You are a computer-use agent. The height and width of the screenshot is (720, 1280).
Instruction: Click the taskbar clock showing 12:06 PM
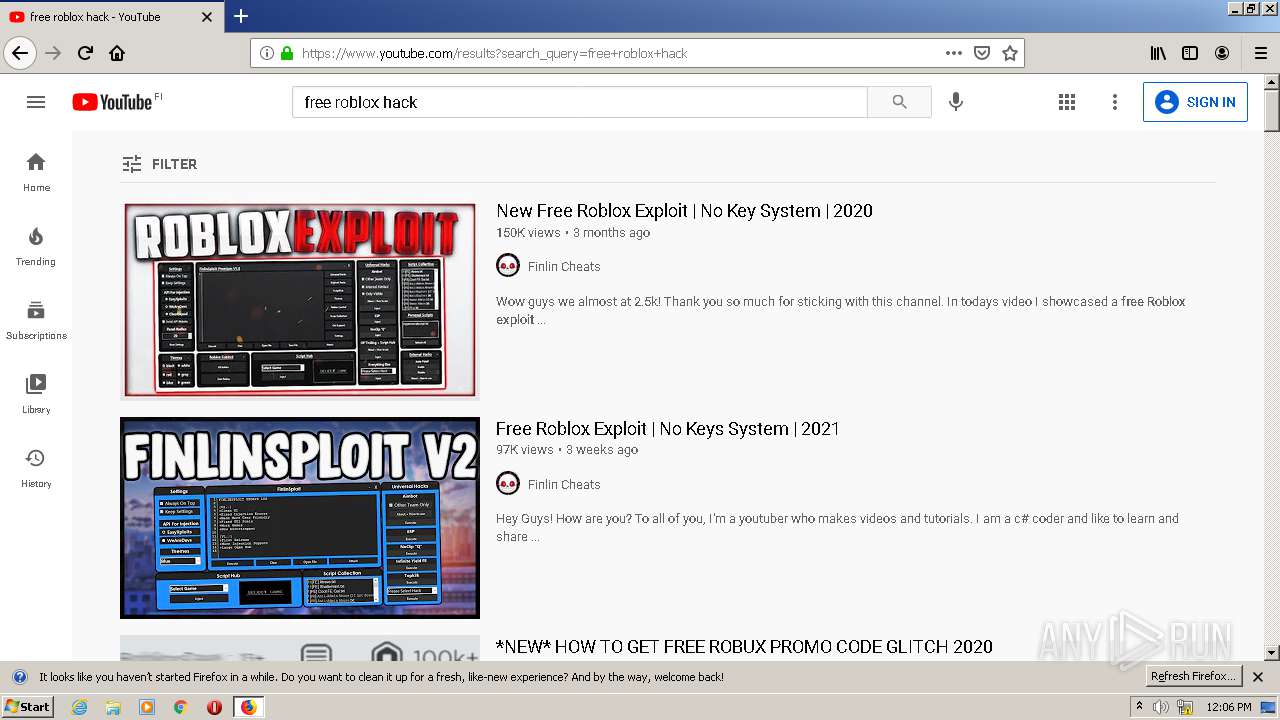(1229, 707)
